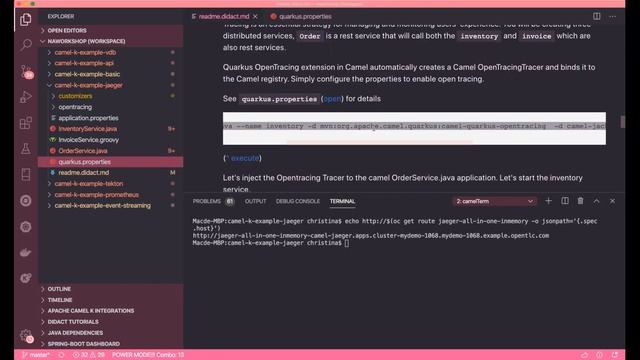Kill terminal with trash icon

tap(580, 201)
